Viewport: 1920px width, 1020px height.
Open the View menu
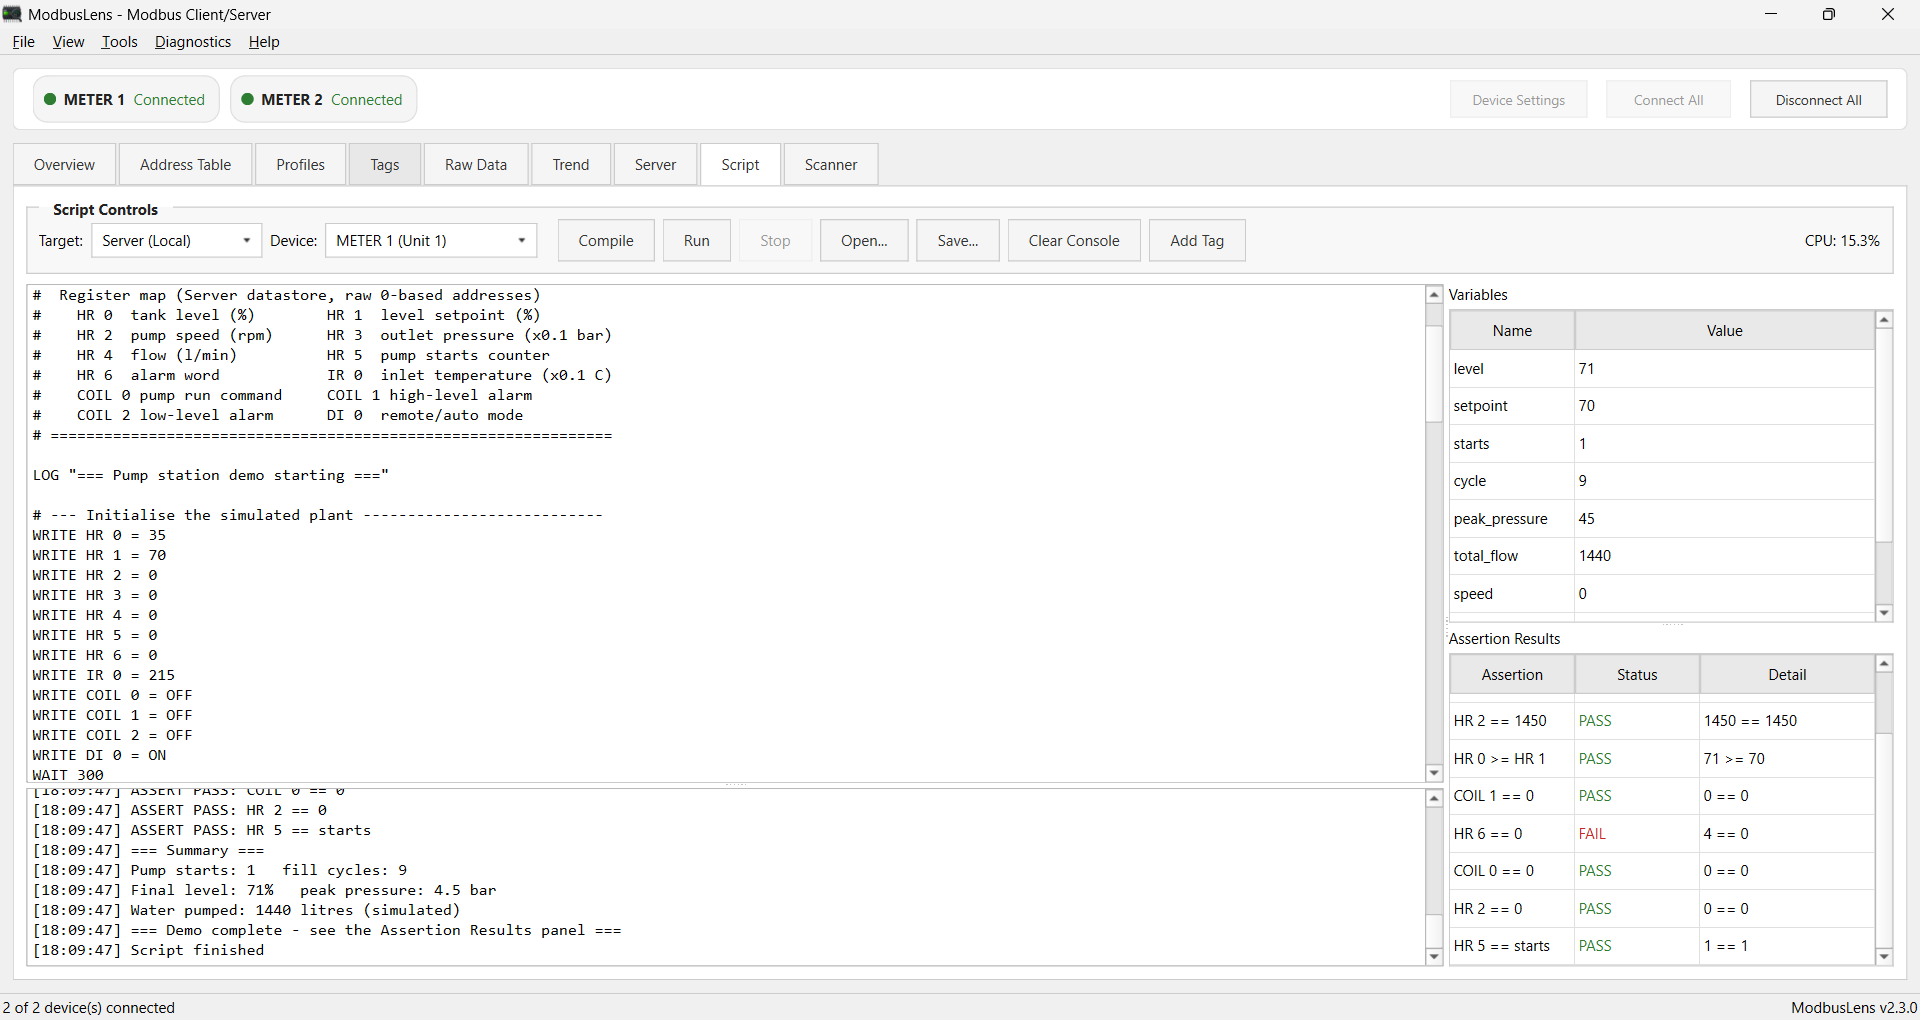tap(68, 42)
